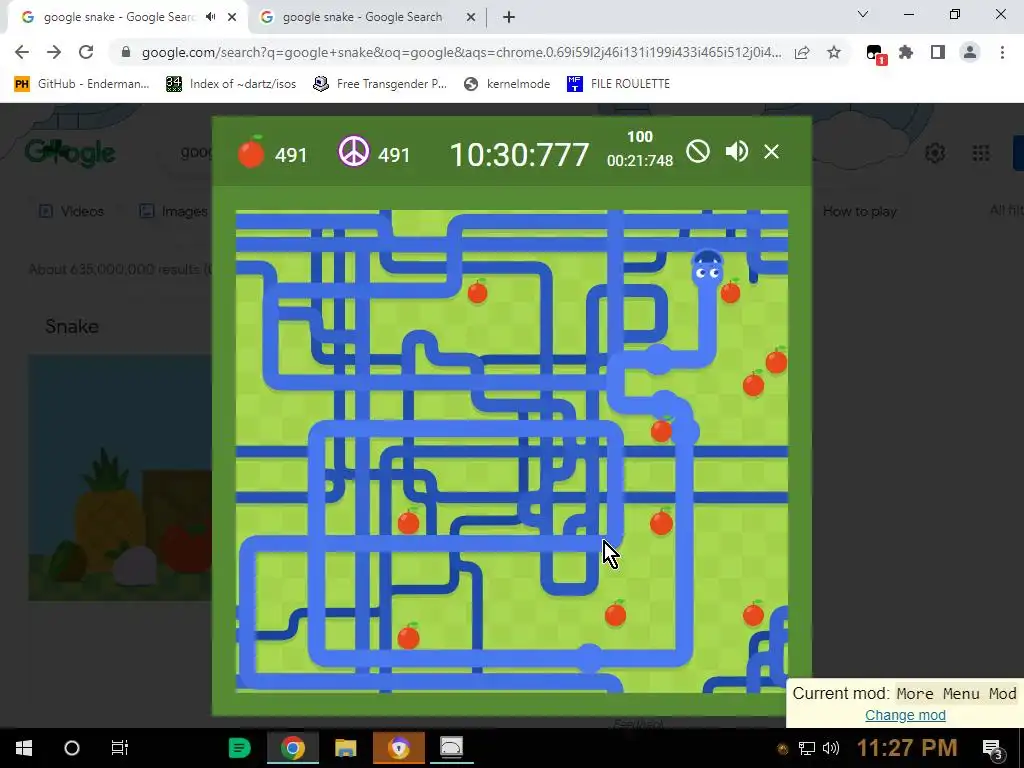Go forward in browser history
The height and width of the screenshot is (768, 1024).
54,52
